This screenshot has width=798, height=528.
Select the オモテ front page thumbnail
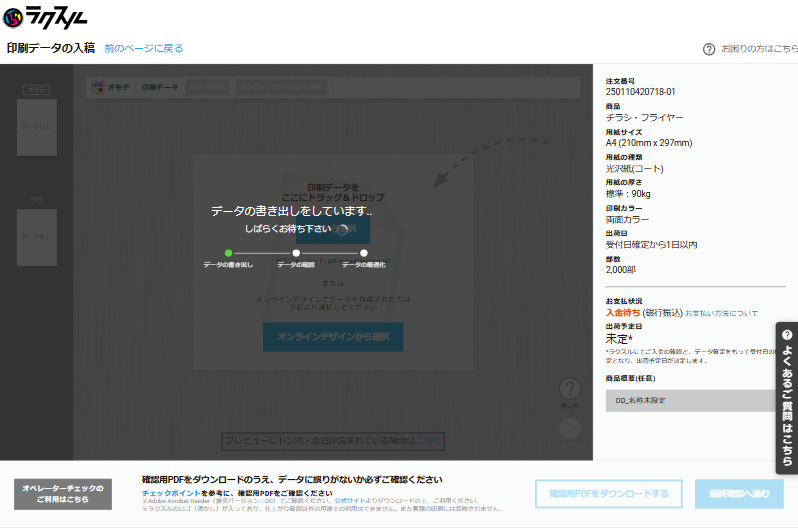pos(36,127)
